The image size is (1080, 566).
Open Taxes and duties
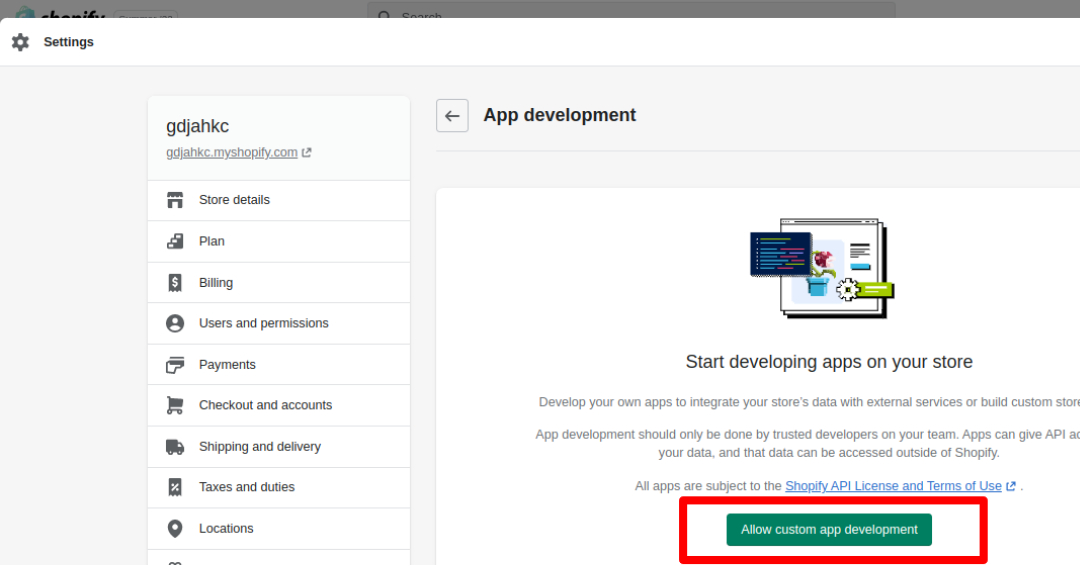(279, 488)
